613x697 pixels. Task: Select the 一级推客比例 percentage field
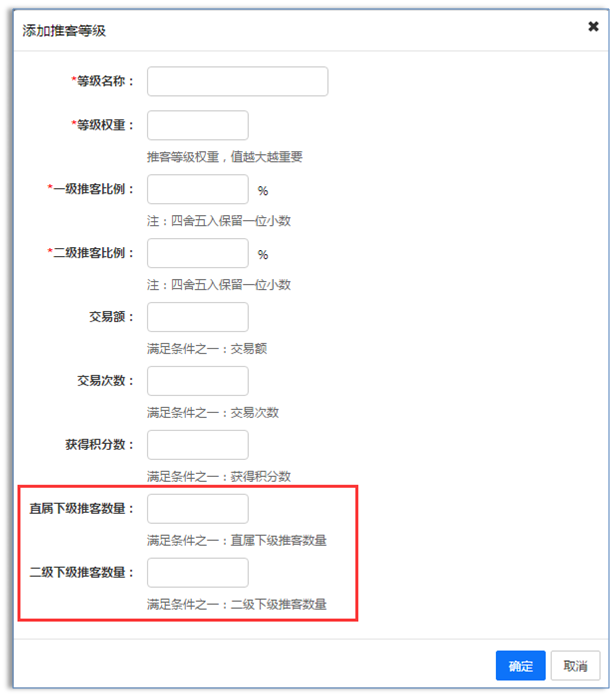click(198, 189)
